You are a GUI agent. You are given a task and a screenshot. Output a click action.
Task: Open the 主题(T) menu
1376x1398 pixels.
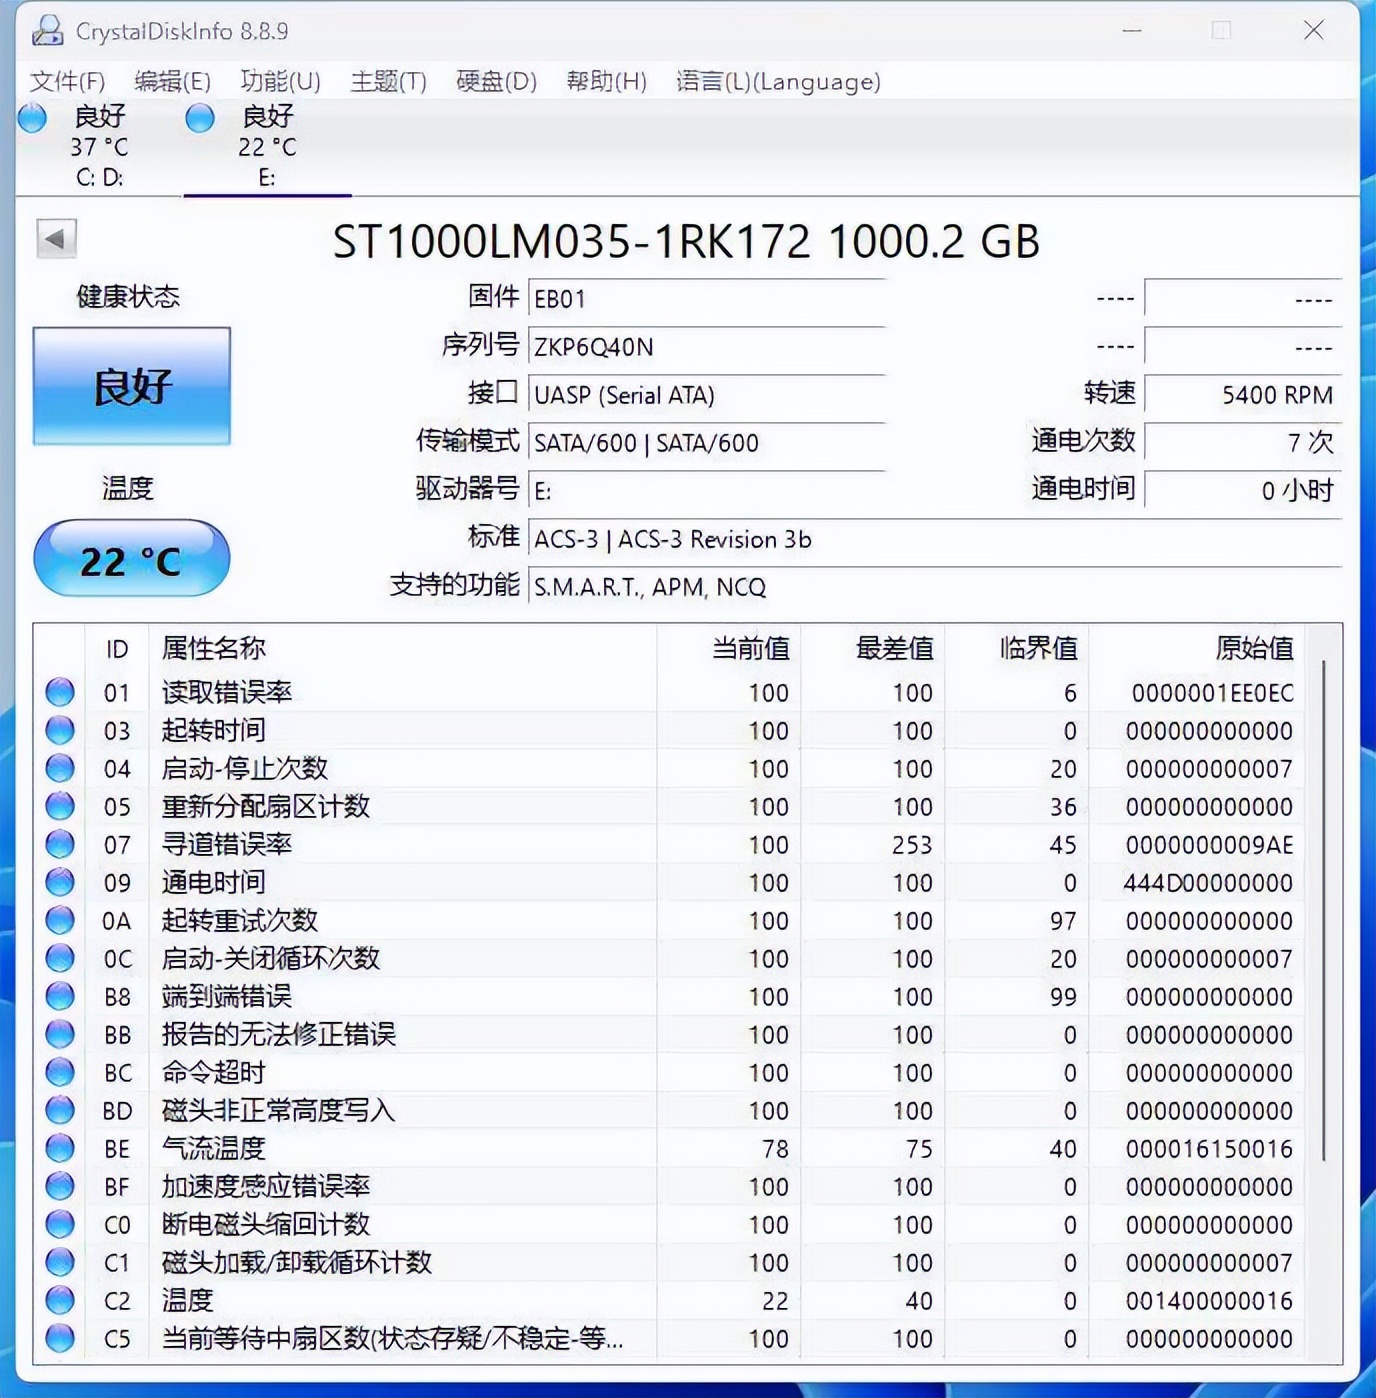[x=389, y=81]
